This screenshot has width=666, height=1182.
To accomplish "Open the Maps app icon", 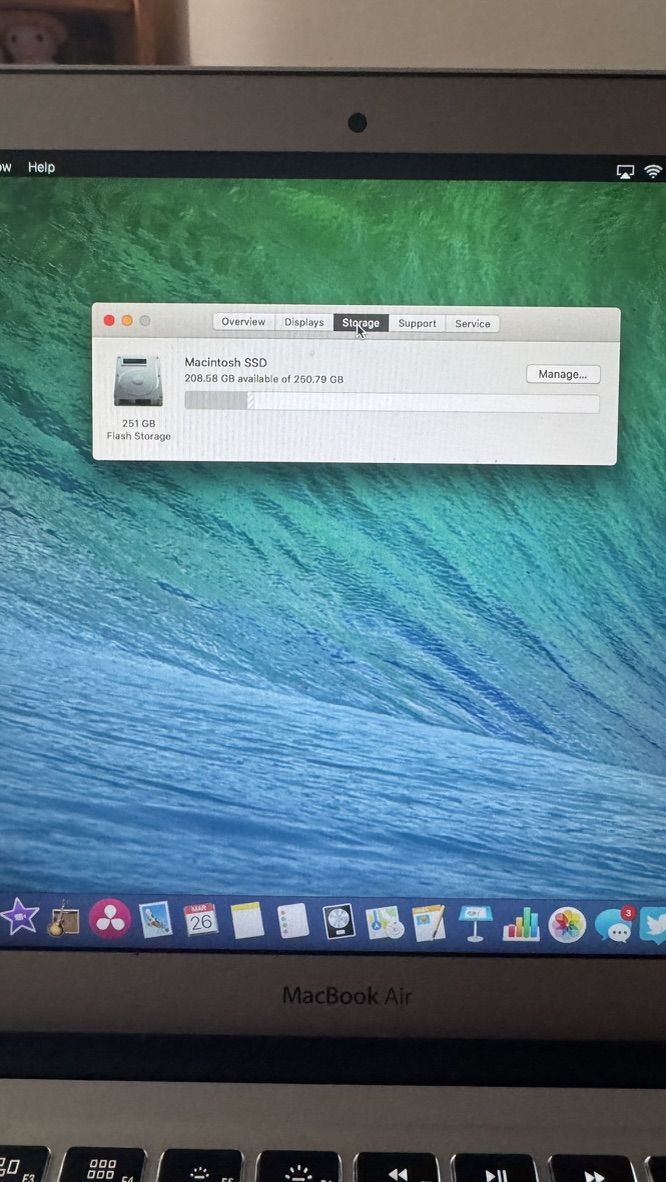I will pyautogui.click(x=384, y=922).
